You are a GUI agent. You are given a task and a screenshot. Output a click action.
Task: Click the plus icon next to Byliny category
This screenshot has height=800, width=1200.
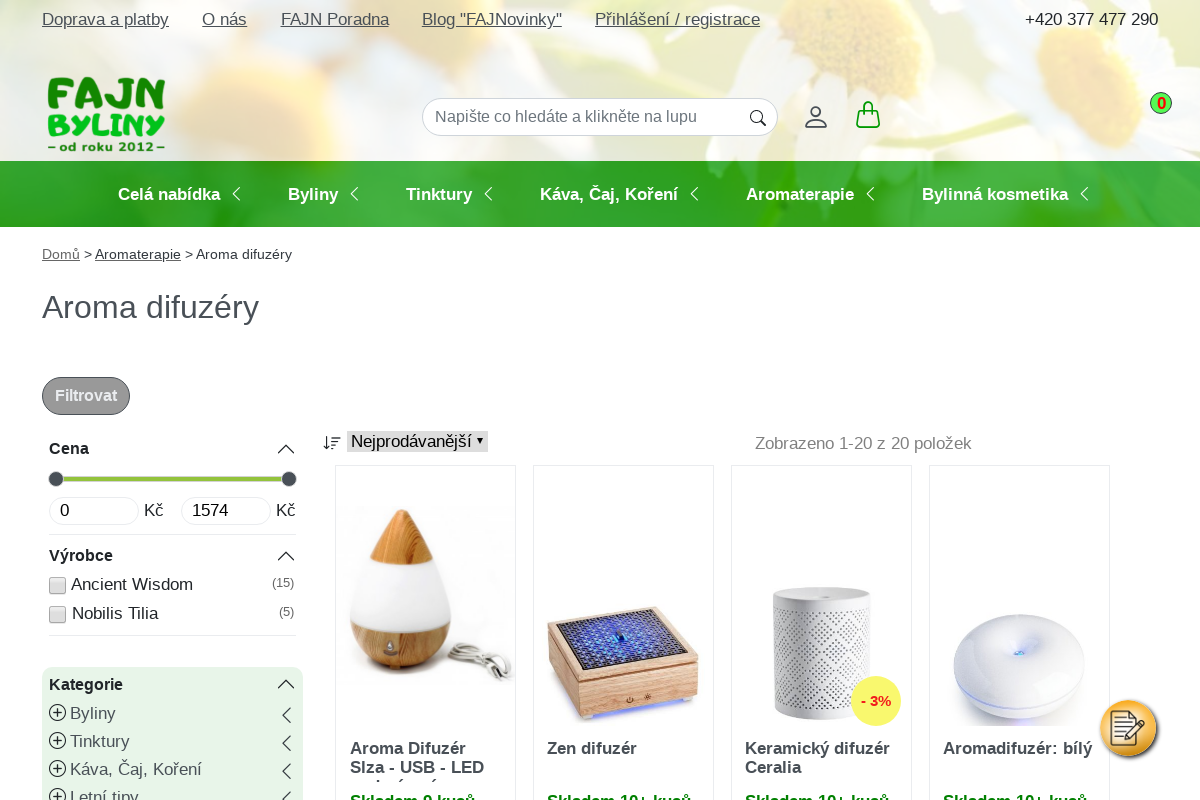(x=57, y=713)
